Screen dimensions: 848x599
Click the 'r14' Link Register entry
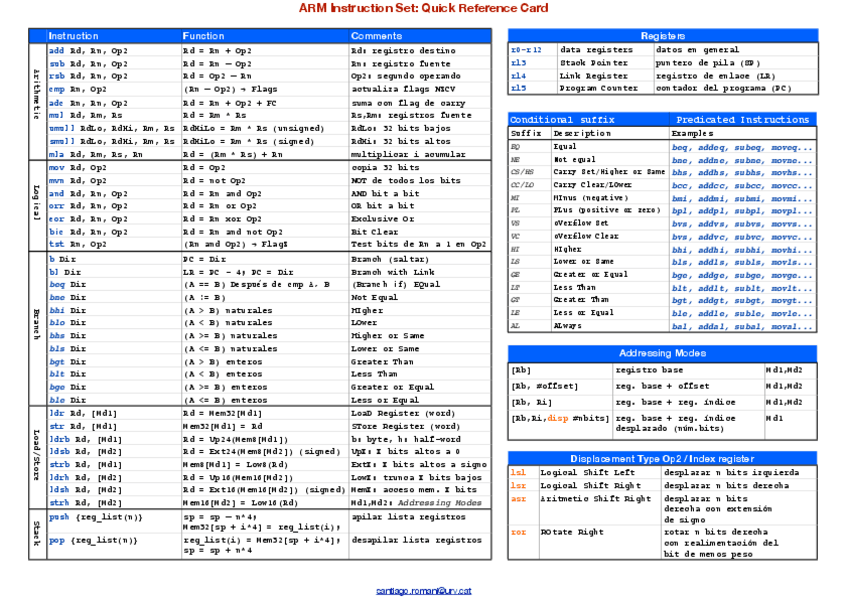pyautogui.click(x=518, y=76)
